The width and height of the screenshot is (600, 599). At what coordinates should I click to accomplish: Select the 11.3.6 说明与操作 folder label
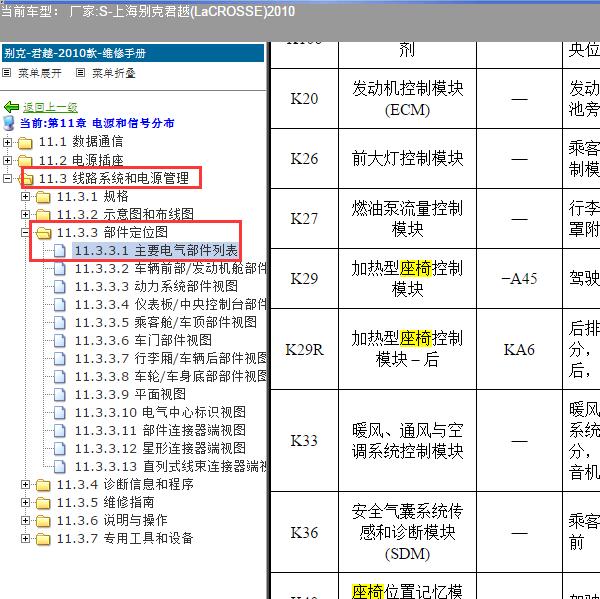tap(112, 521)
